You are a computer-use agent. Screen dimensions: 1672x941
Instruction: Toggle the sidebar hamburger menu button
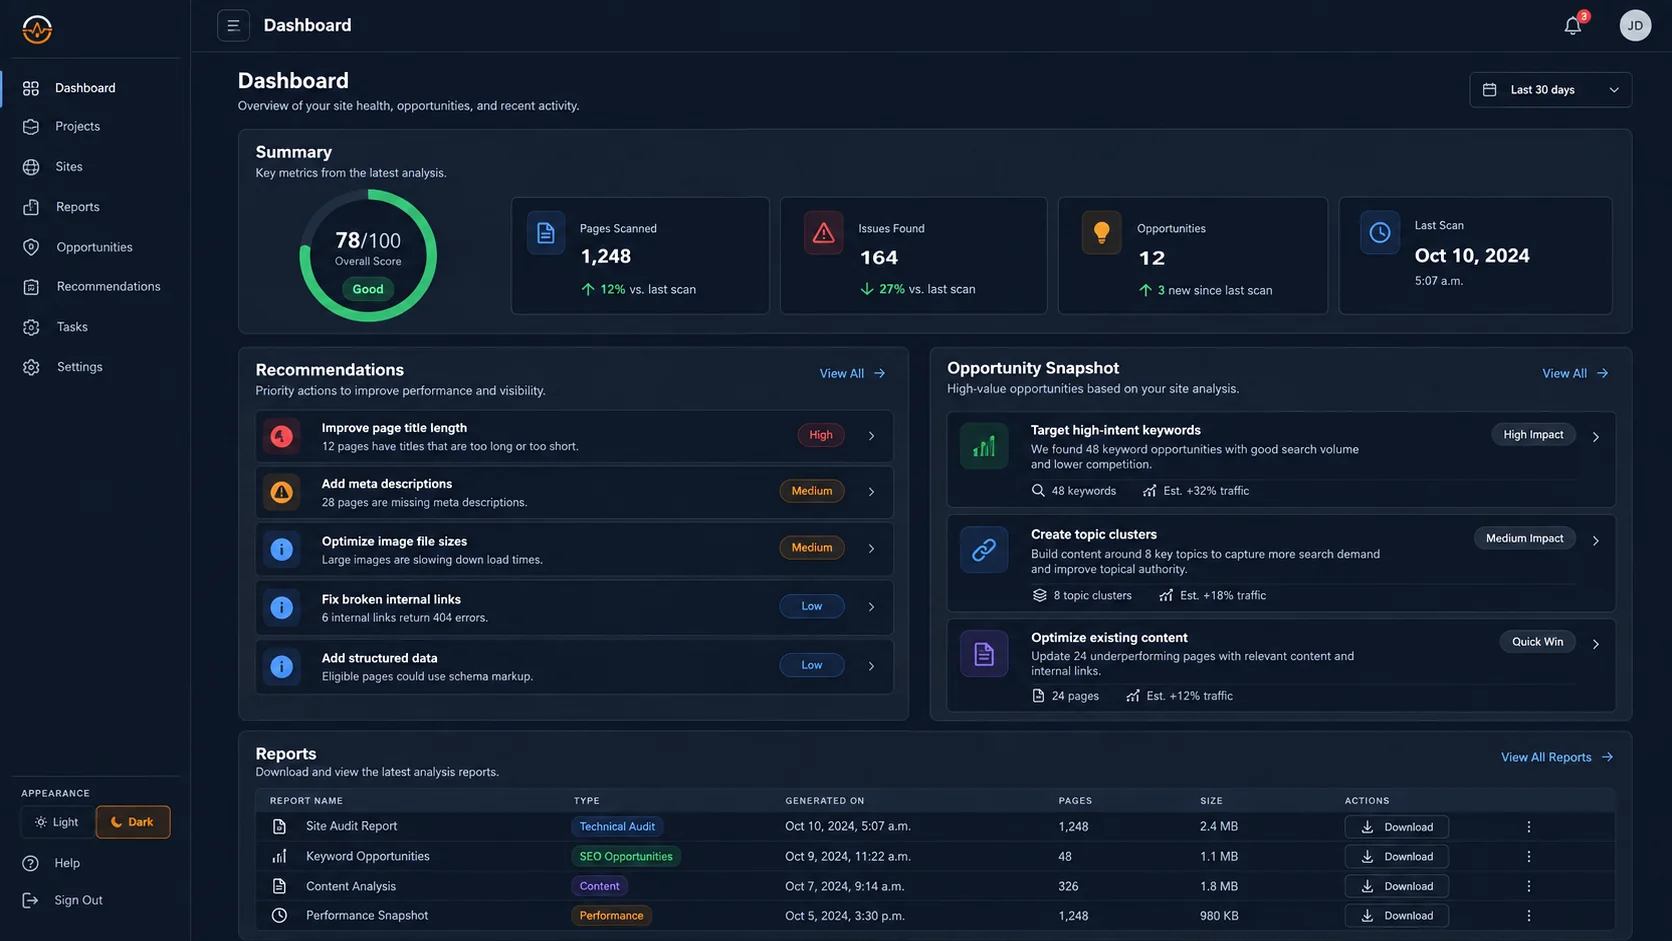(233, 26)
